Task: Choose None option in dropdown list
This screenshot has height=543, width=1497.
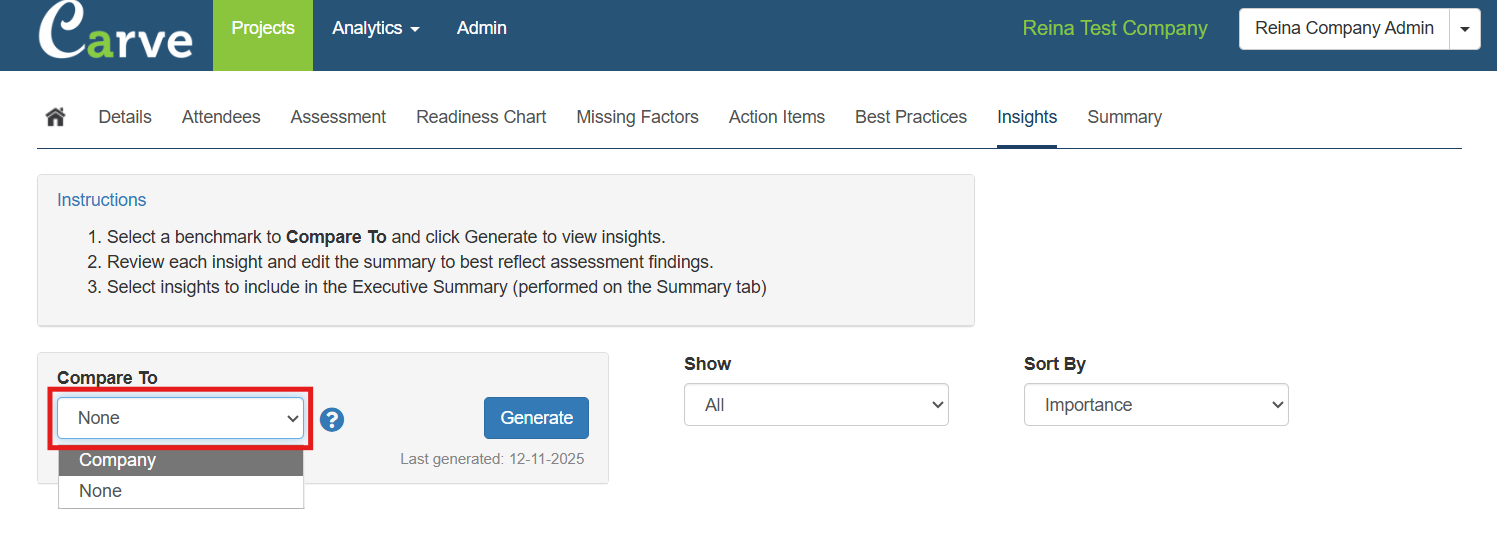Action: tap(181, 491)
